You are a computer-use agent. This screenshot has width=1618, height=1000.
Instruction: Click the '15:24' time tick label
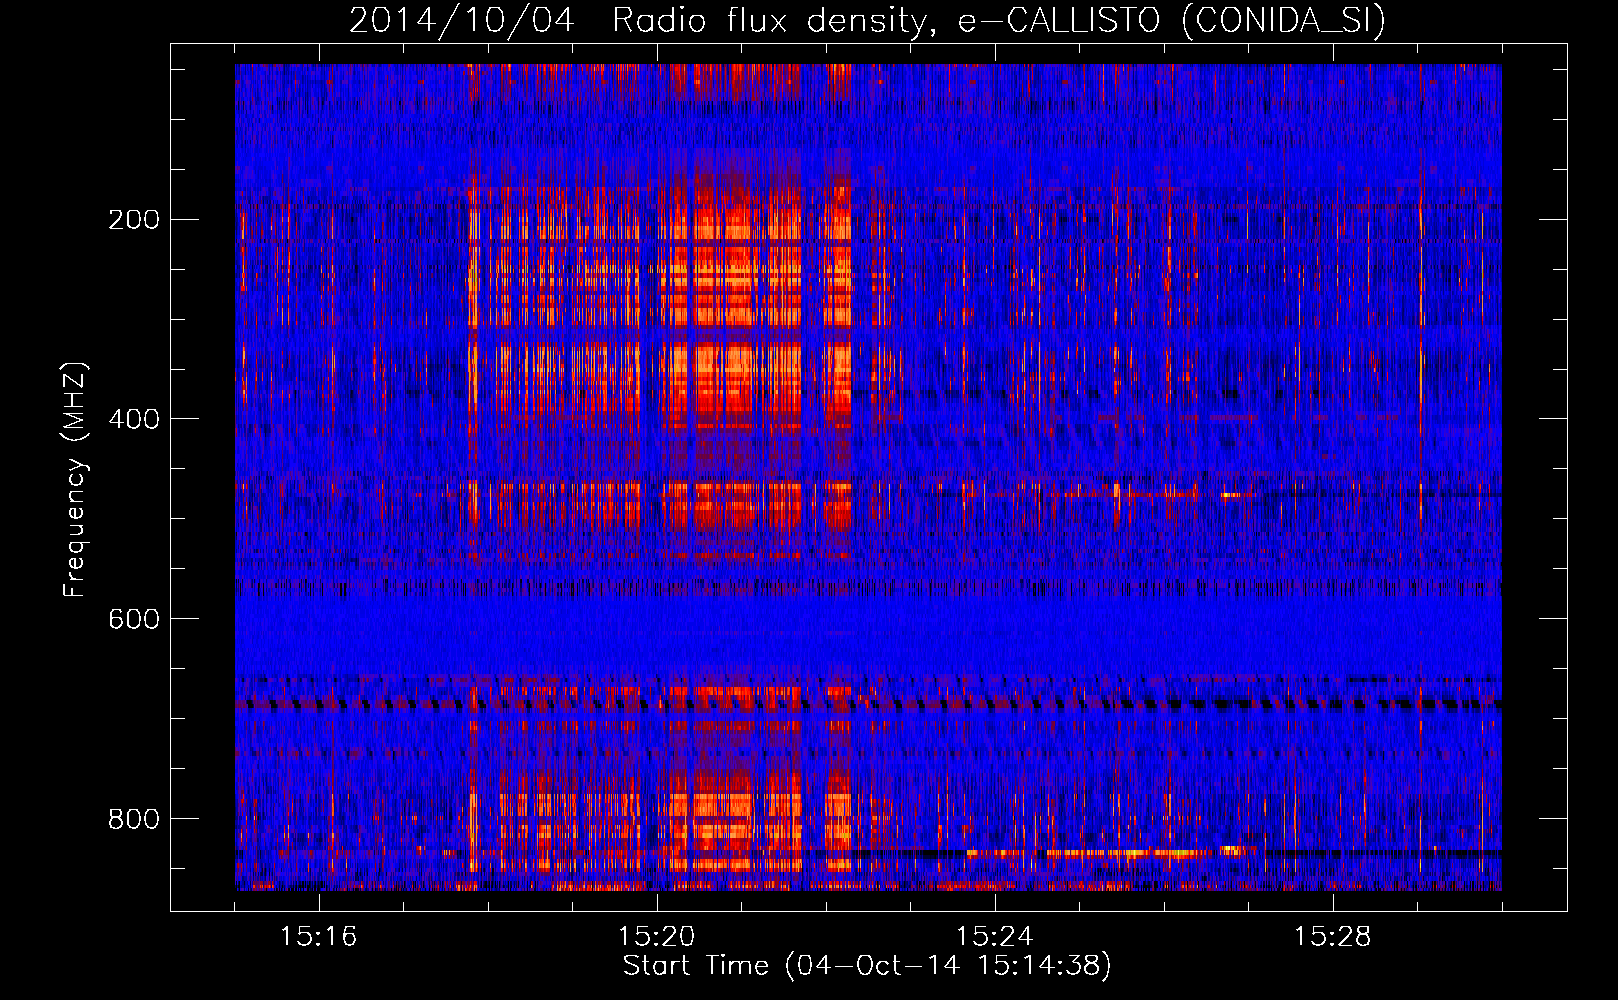click(x=995, y=936)
